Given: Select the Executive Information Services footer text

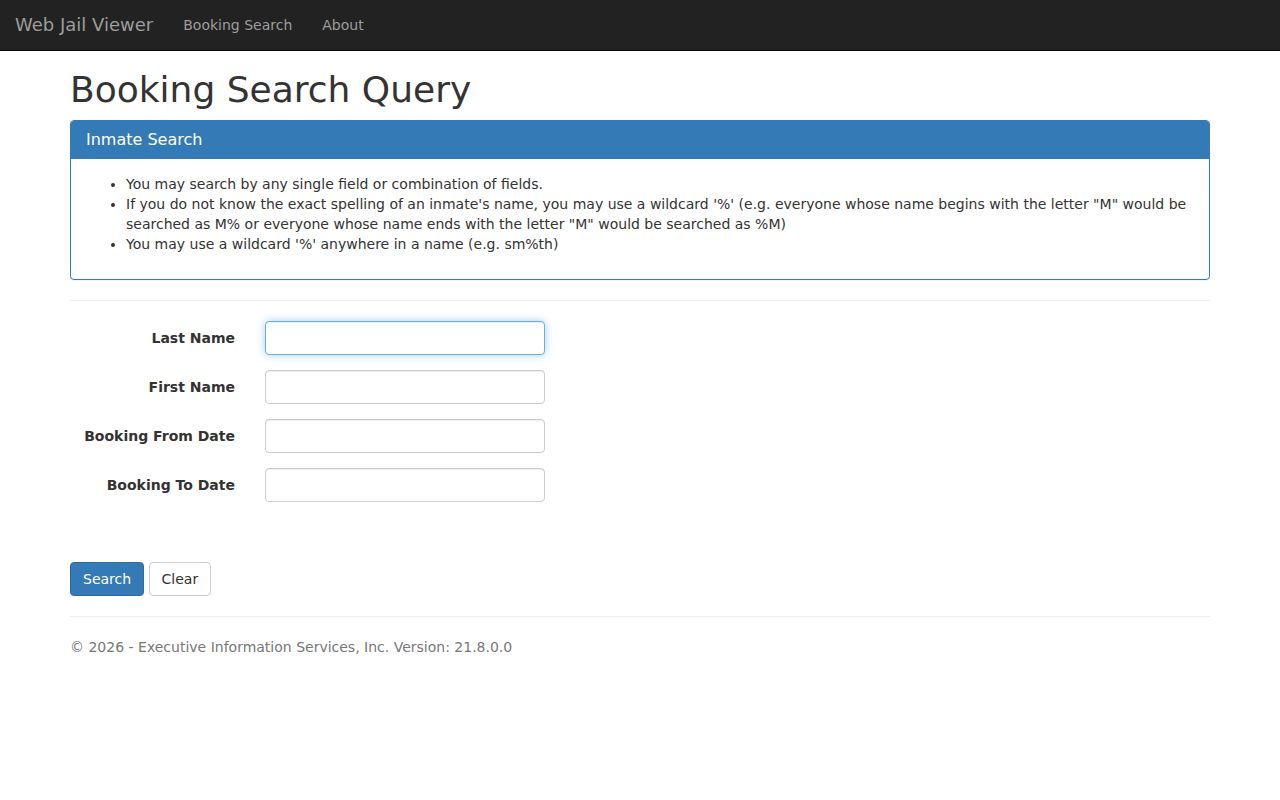Looking at the screenshot, I should pyautogui.click(x=291, y=647).
